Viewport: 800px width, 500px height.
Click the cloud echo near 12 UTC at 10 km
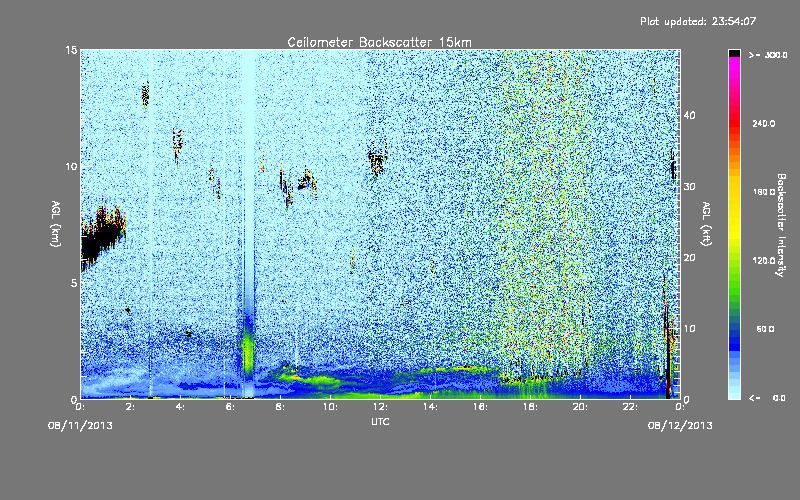(x=378, y=159)
